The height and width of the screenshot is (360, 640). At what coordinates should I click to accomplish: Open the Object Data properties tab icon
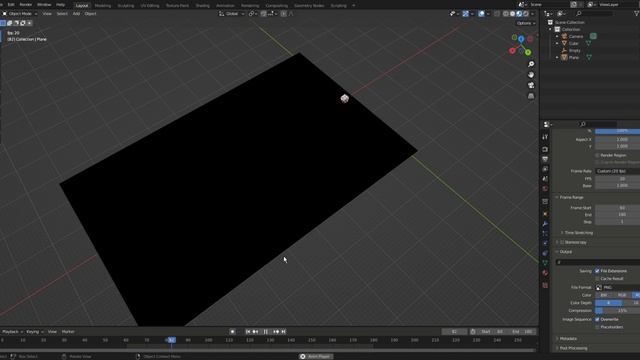(x=545, y=263)
